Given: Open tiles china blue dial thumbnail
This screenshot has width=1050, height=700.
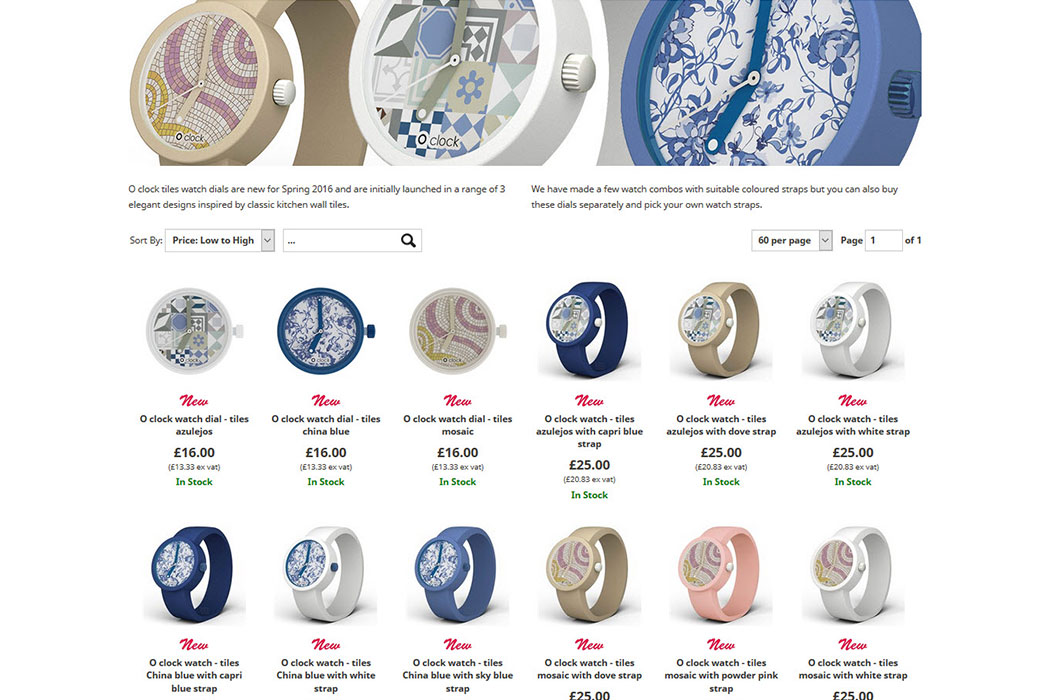Looking at the screenshot, I should [x=326, y=331].
